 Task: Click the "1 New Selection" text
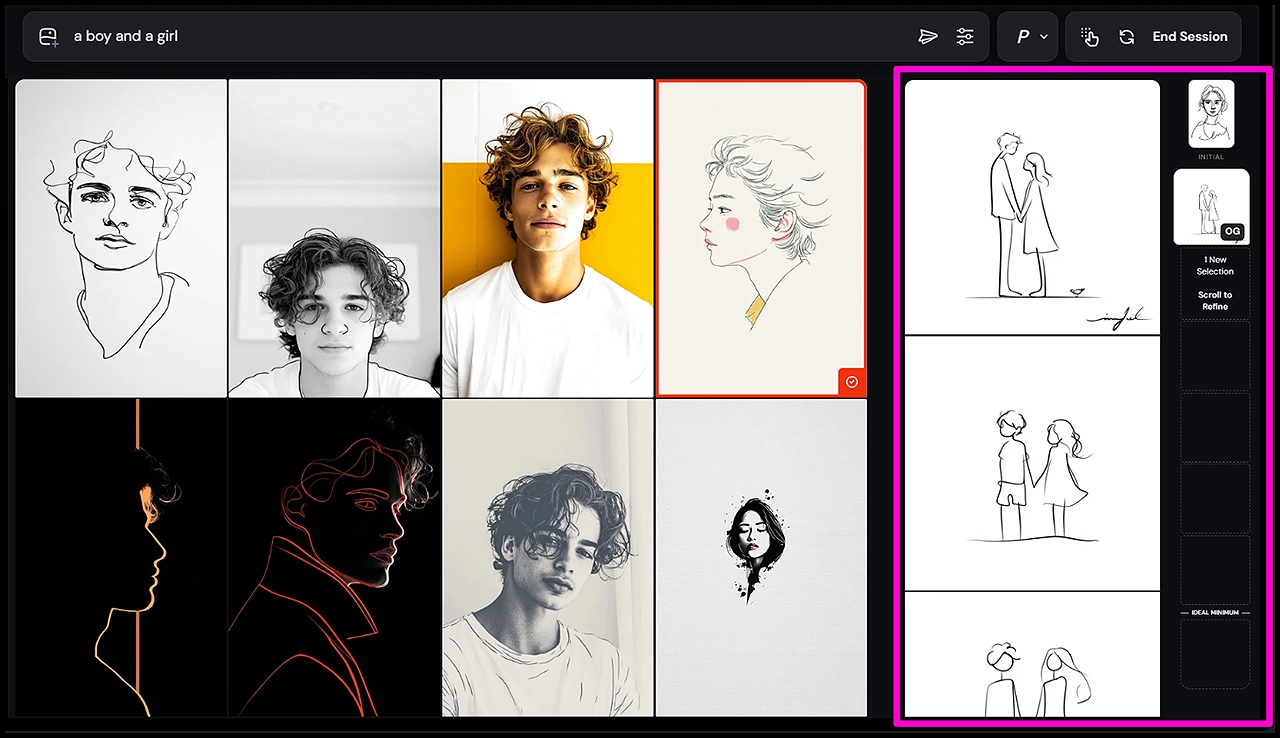point(1215,265)
